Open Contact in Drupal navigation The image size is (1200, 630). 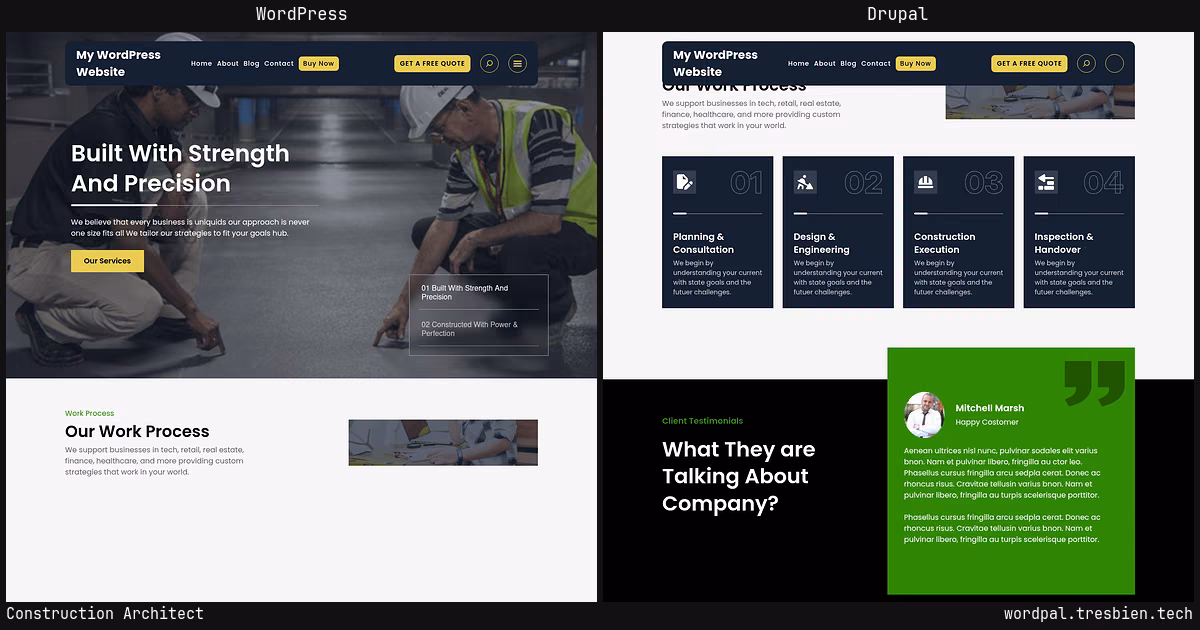(x=876, y=64)
